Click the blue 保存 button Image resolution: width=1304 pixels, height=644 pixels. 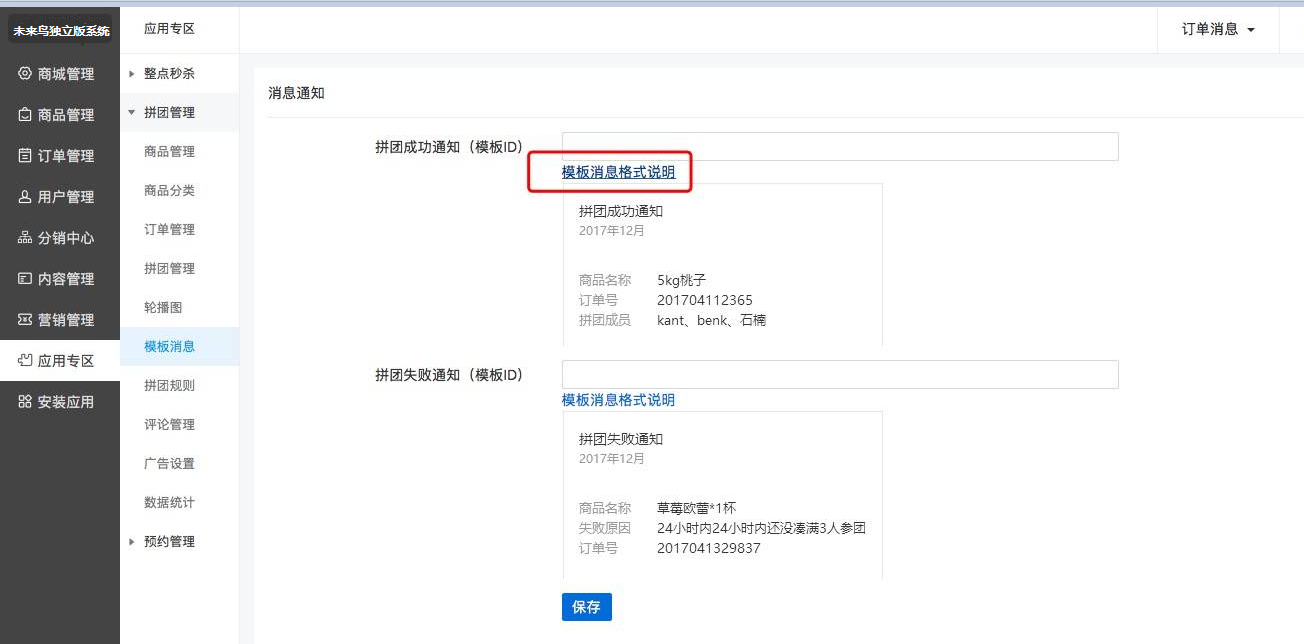point(586,607)
